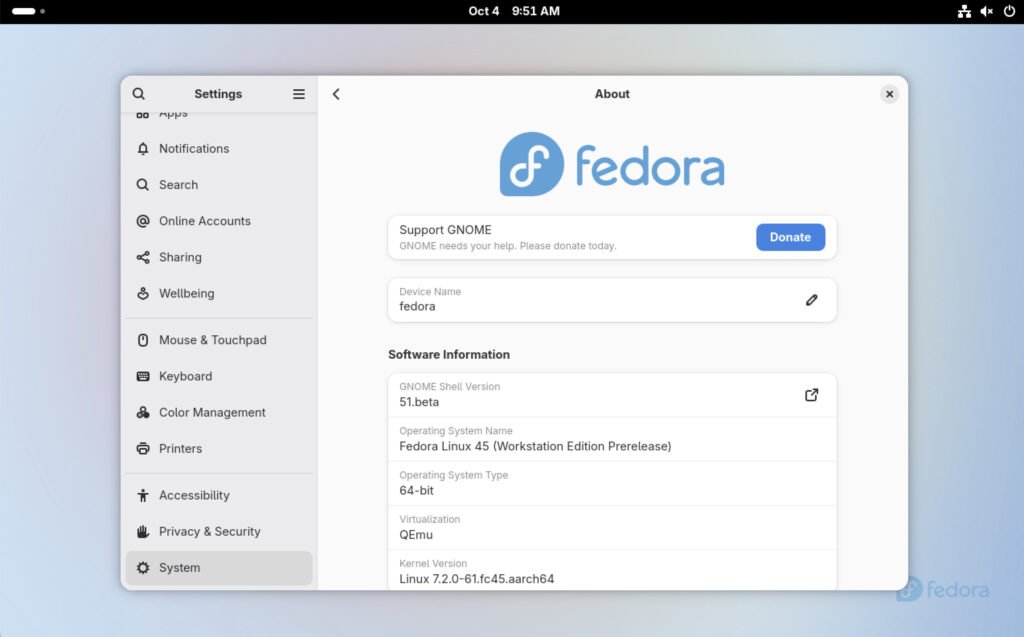Screen dimensions: 1024x637
Task: Click GNOME needs your help subtitle
Action: [507, 246]
